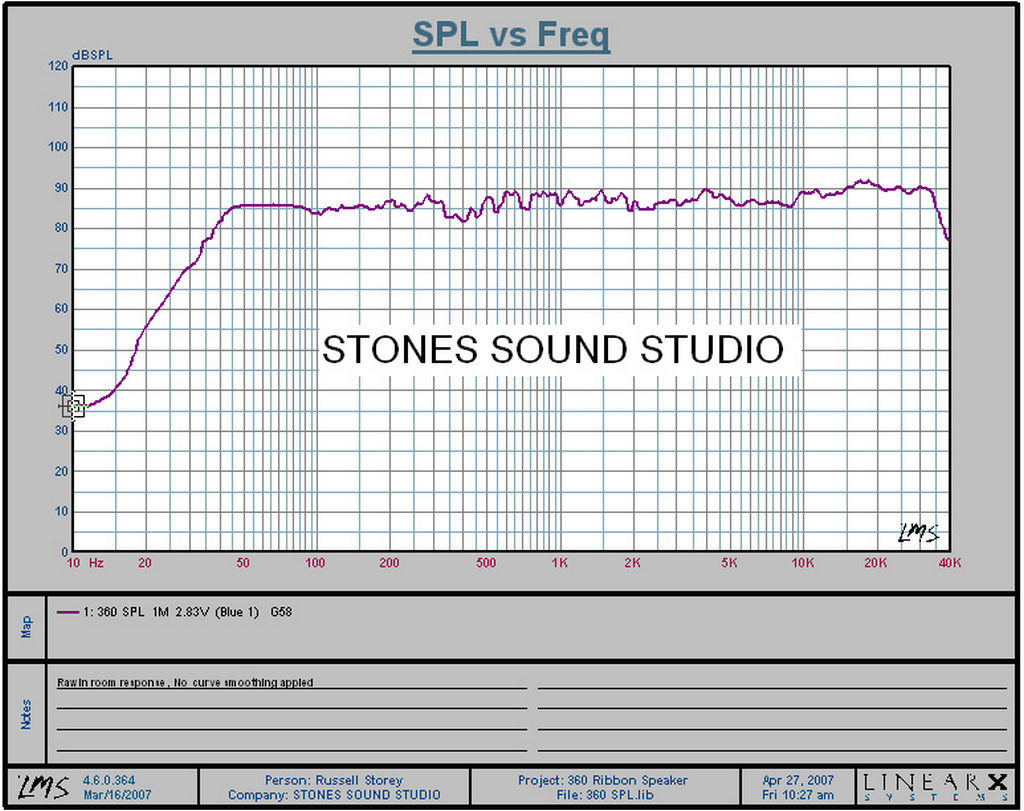This screenshot has width=1024, height=811.
Task: Click the LMS logo in the footer
Action: [42, 787]
